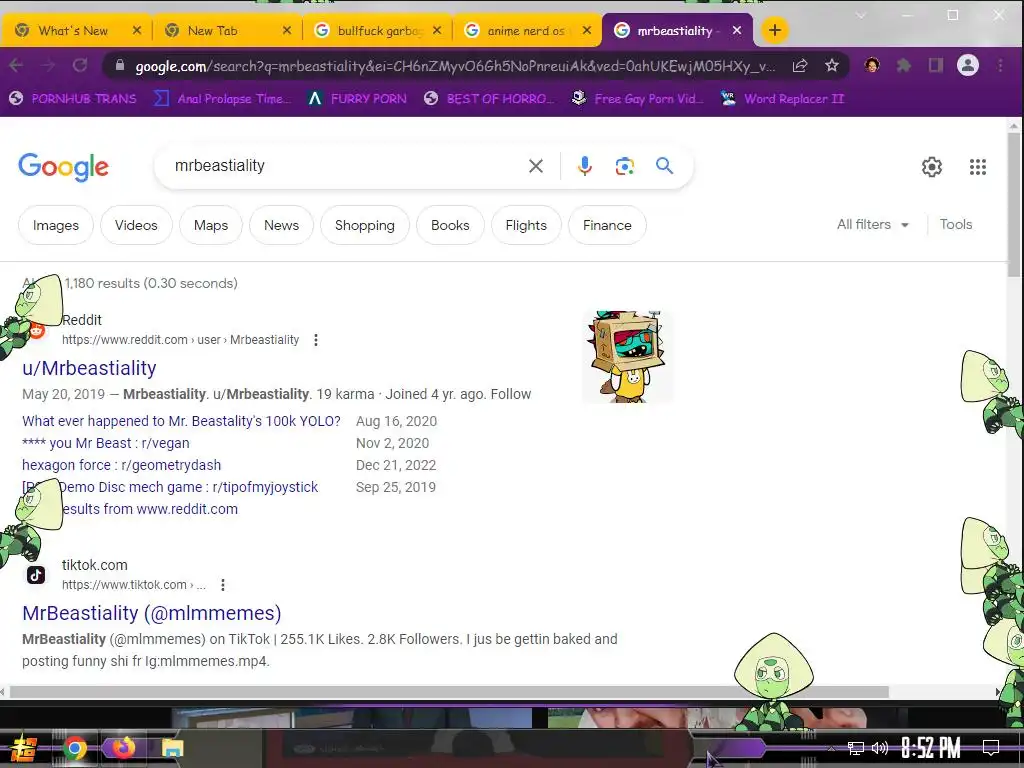This screenshot has width=1024, height=768.
Task: Open the Chrome profile avatar
Action: 968,65
